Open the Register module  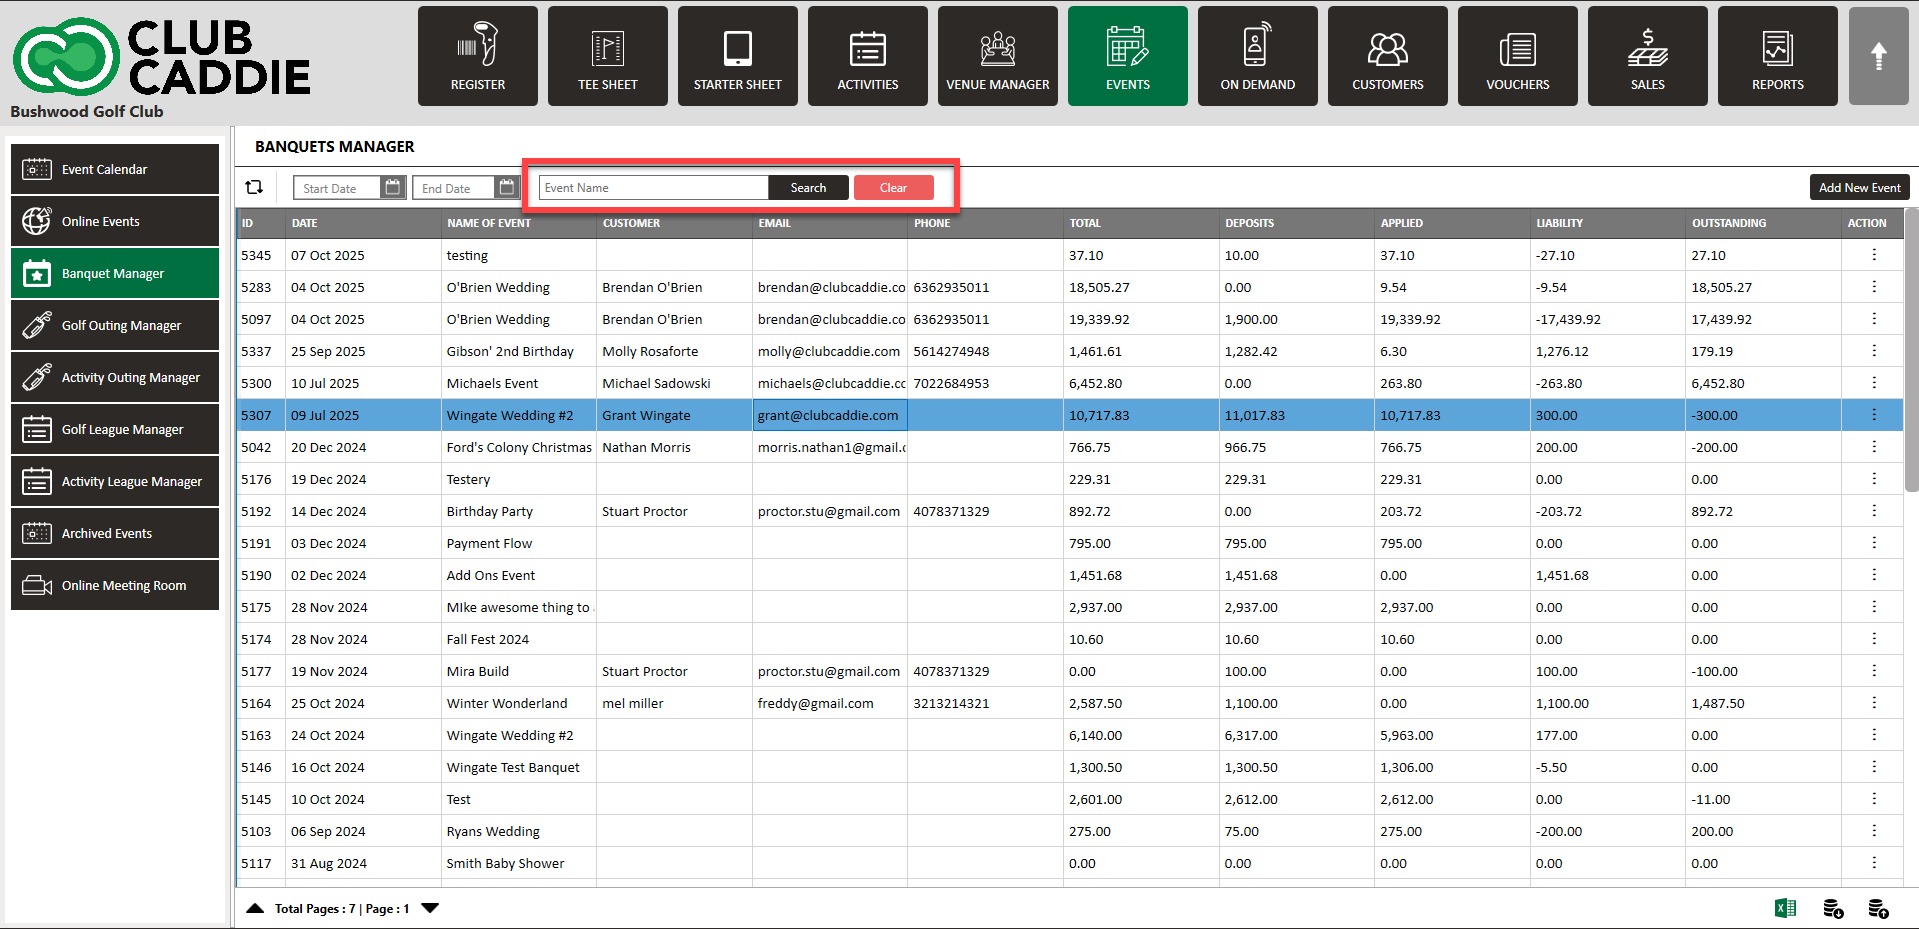(x=477, y=56)
